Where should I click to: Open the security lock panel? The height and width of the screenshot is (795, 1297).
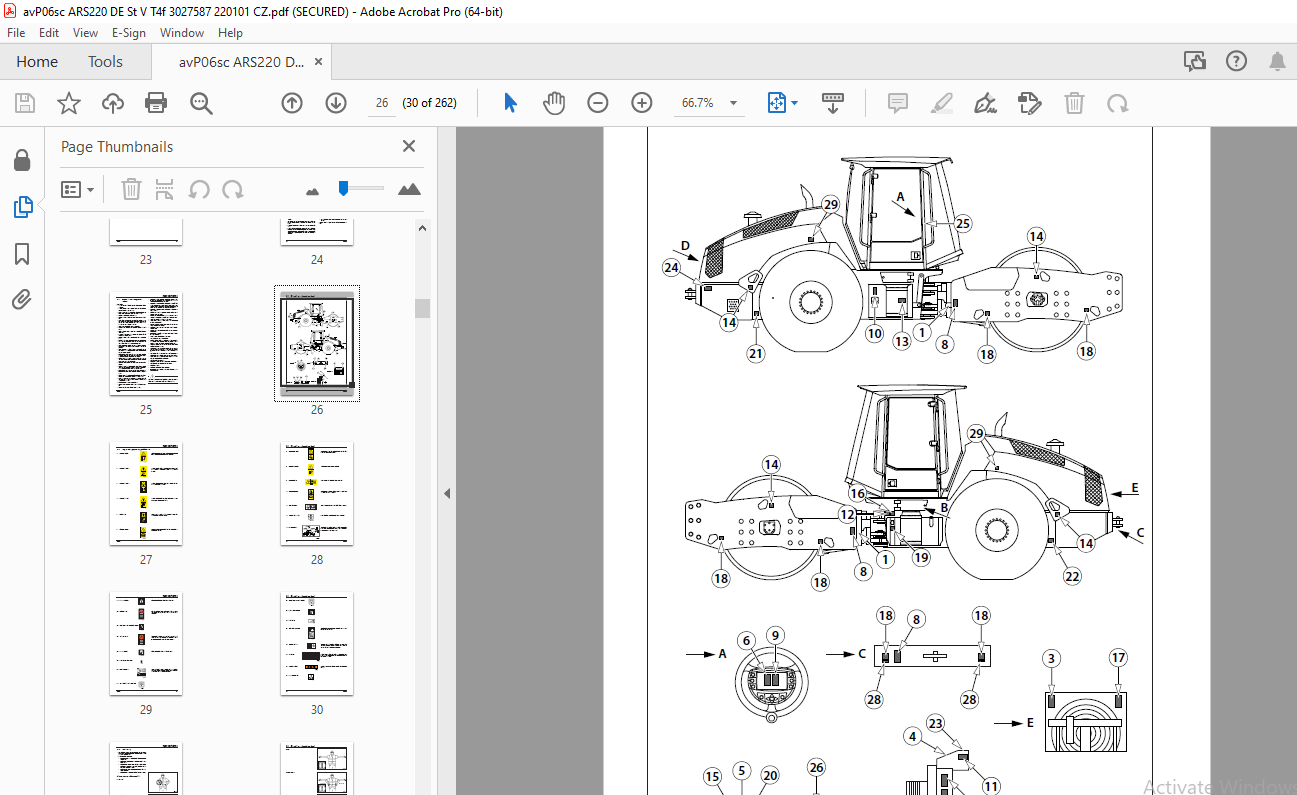pos(21,161)
